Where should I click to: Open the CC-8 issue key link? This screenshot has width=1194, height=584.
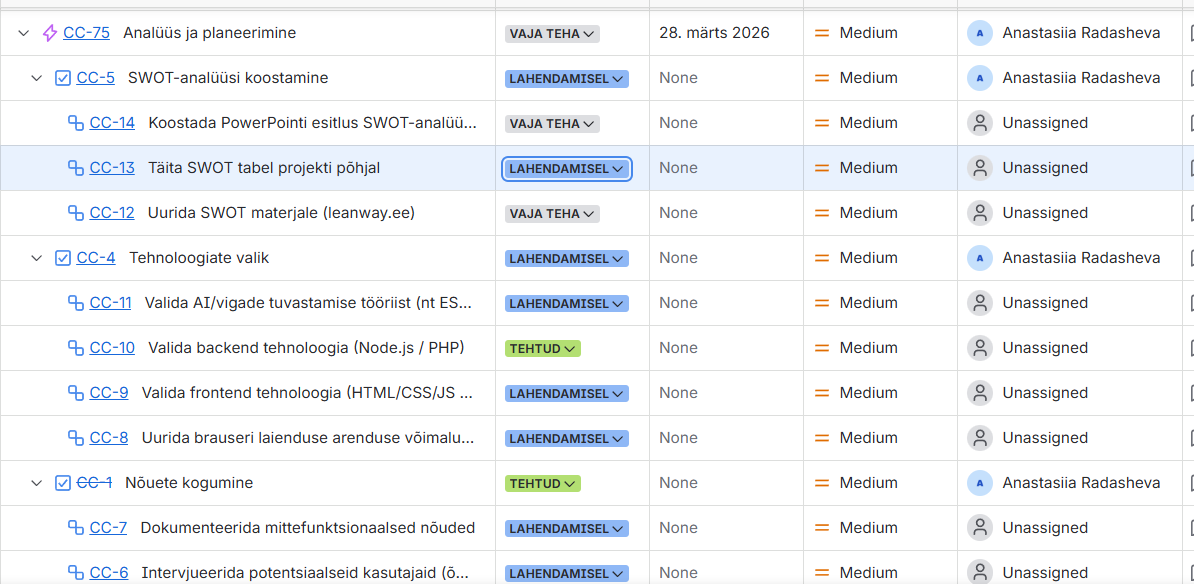109,438
